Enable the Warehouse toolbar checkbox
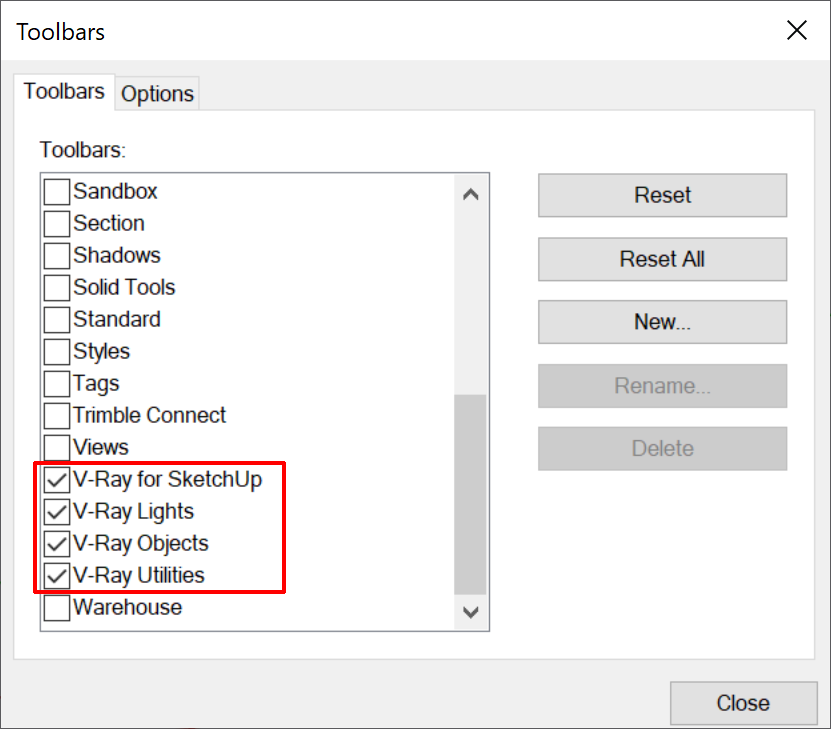831x729 pixels. pos(57,608)
